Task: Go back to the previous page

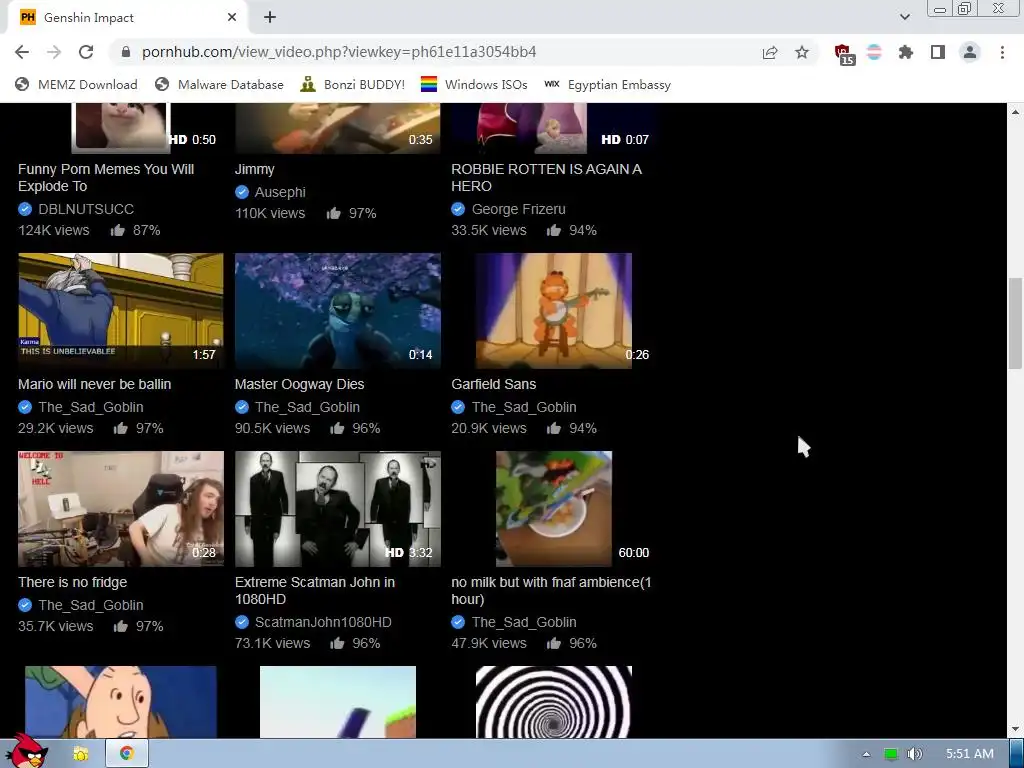Action: (22, 52)
